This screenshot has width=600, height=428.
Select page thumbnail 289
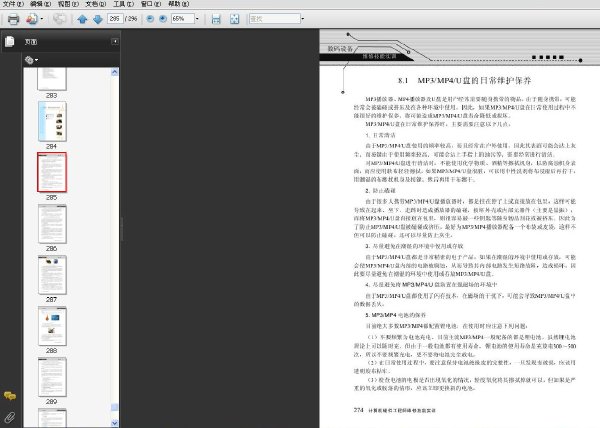click(x=52, y=377)
